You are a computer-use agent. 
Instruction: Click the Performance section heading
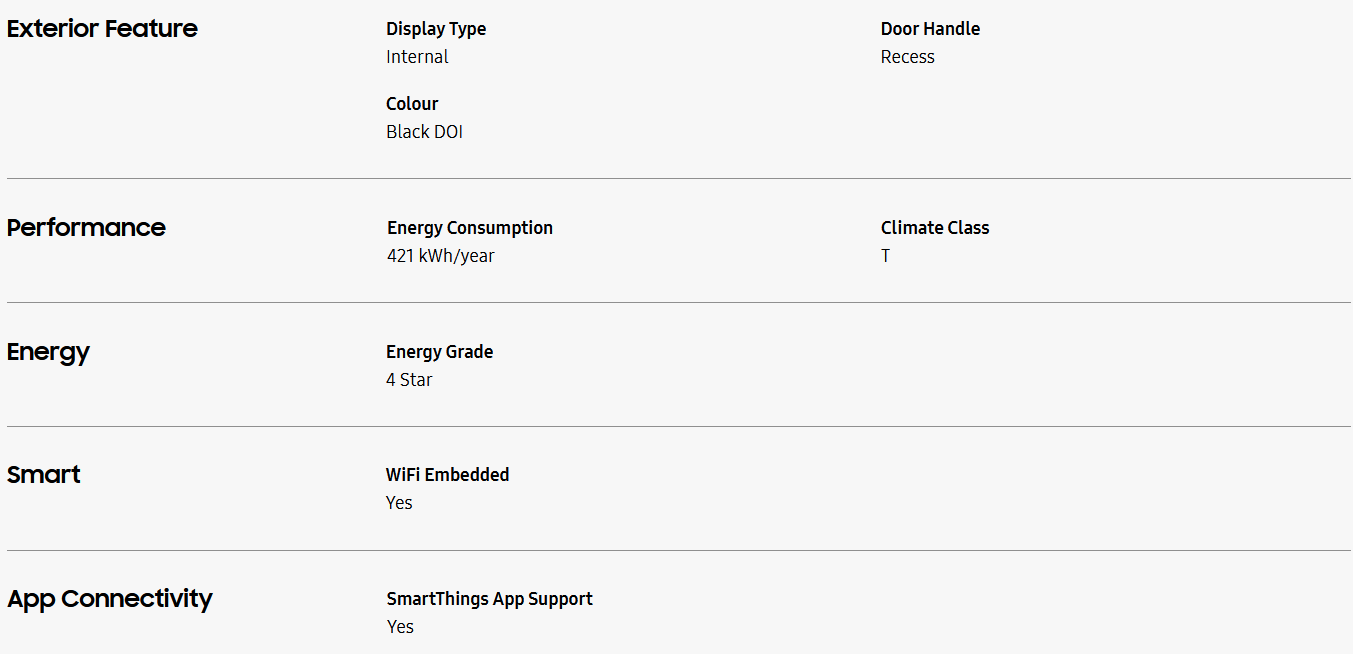pos(86,228)
